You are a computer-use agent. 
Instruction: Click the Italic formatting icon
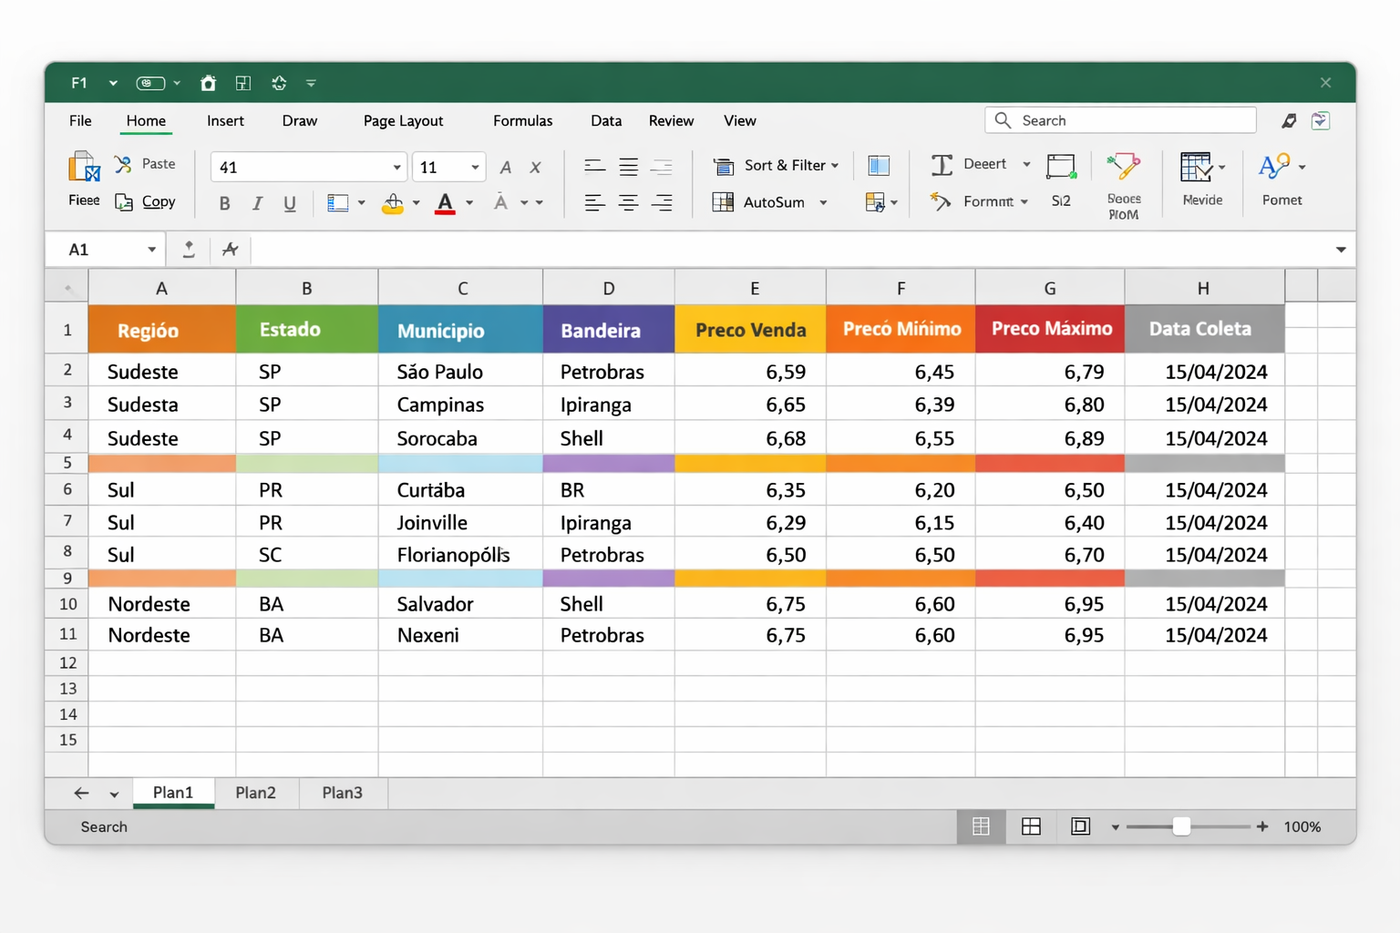coord(257,204)
